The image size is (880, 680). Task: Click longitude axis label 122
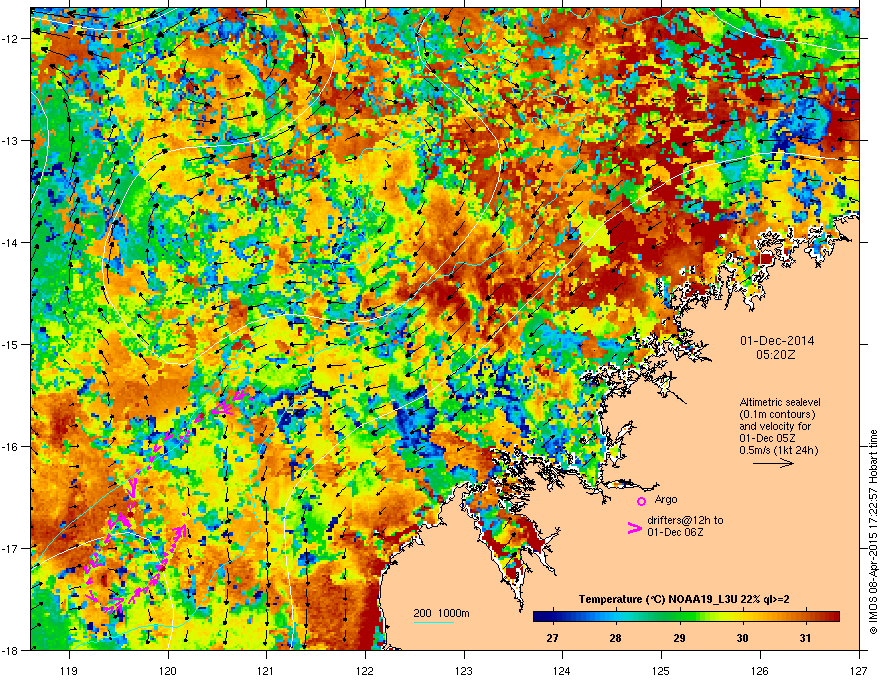pyautogui.click(x=365, y=670)
